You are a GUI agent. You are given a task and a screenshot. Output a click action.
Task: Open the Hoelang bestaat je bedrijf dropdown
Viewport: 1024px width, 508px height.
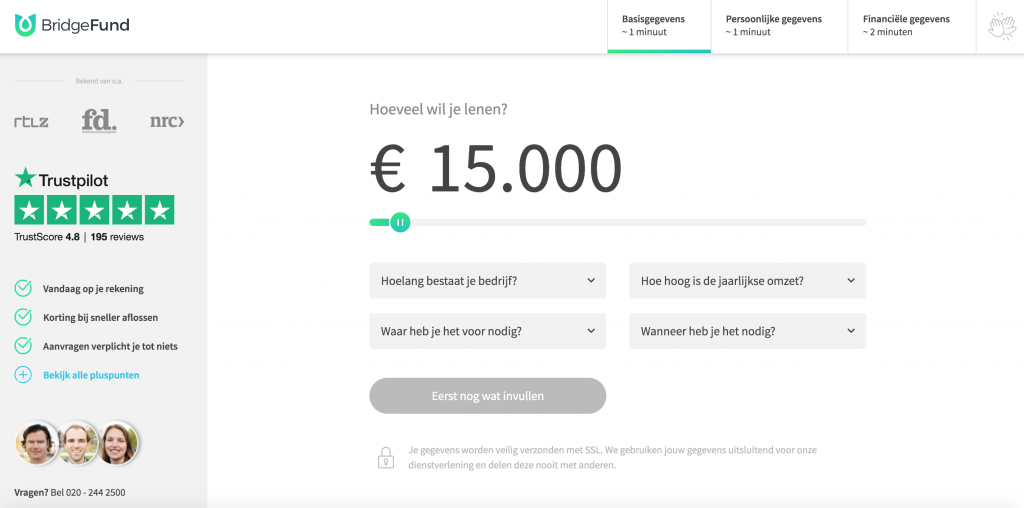(x=488, y=281)
